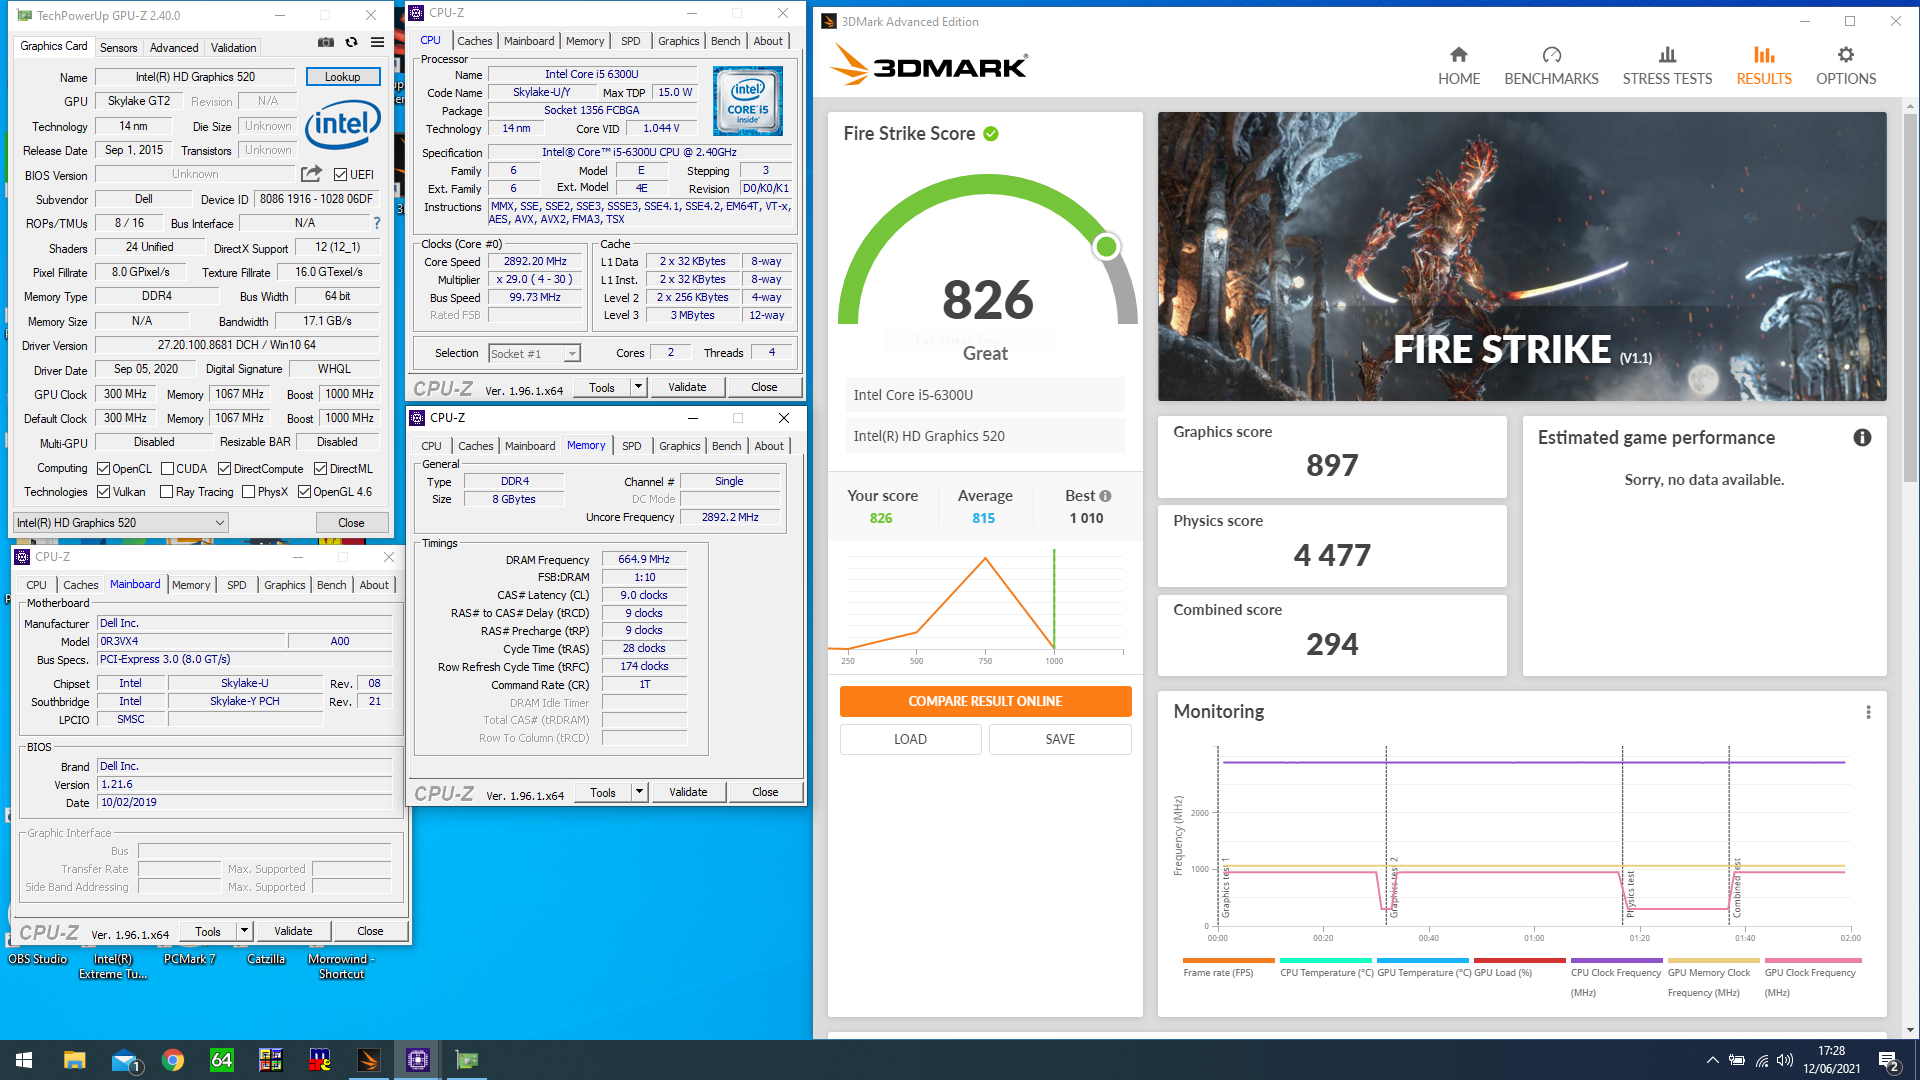Toggle the CUDA checkbox
1920x1080 pixels.
(x=168, y=469)
